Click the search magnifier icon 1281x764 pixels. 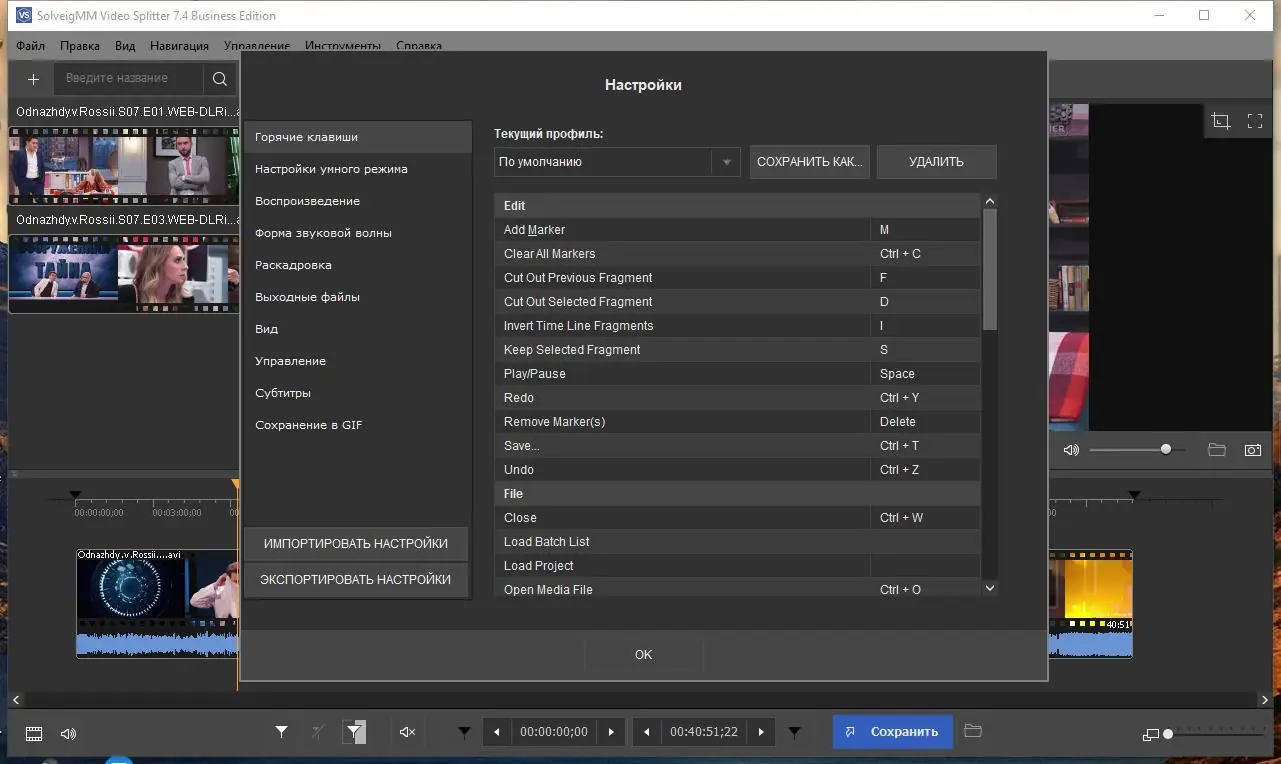(x=220, y=79)
